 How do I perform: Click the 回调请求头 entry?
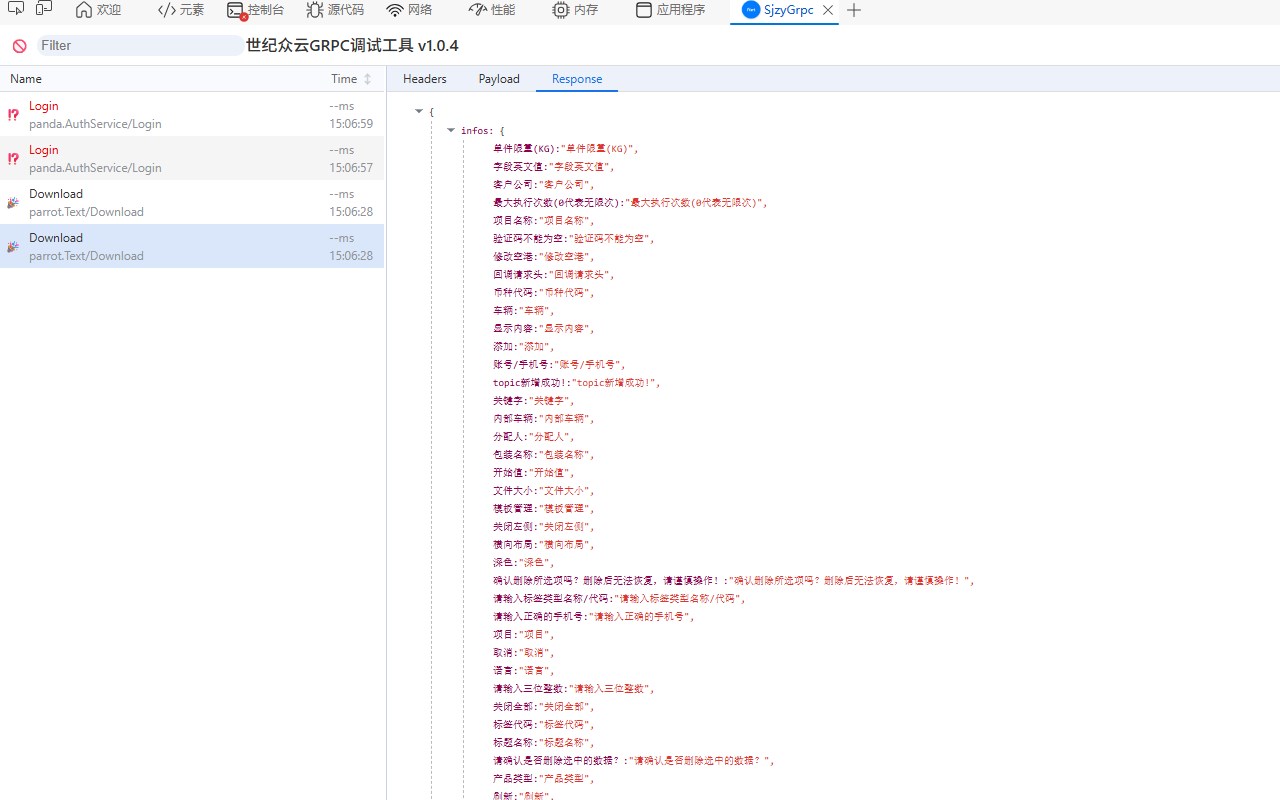553,275
